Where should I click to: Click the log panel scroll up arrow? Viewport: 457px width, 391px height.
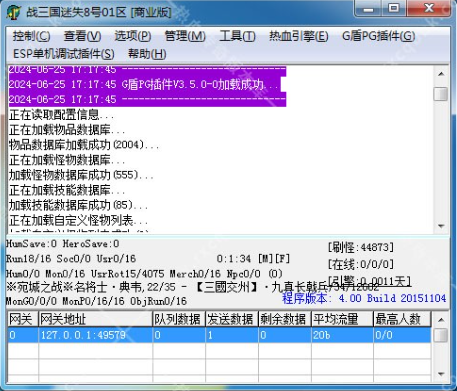point(441,74)
